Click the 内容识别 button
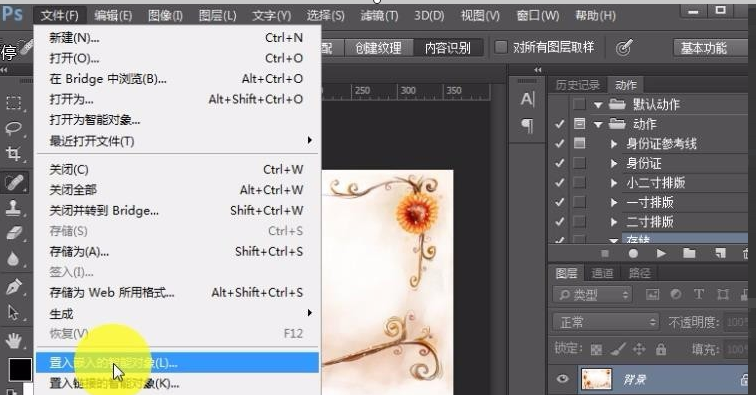 447,48
